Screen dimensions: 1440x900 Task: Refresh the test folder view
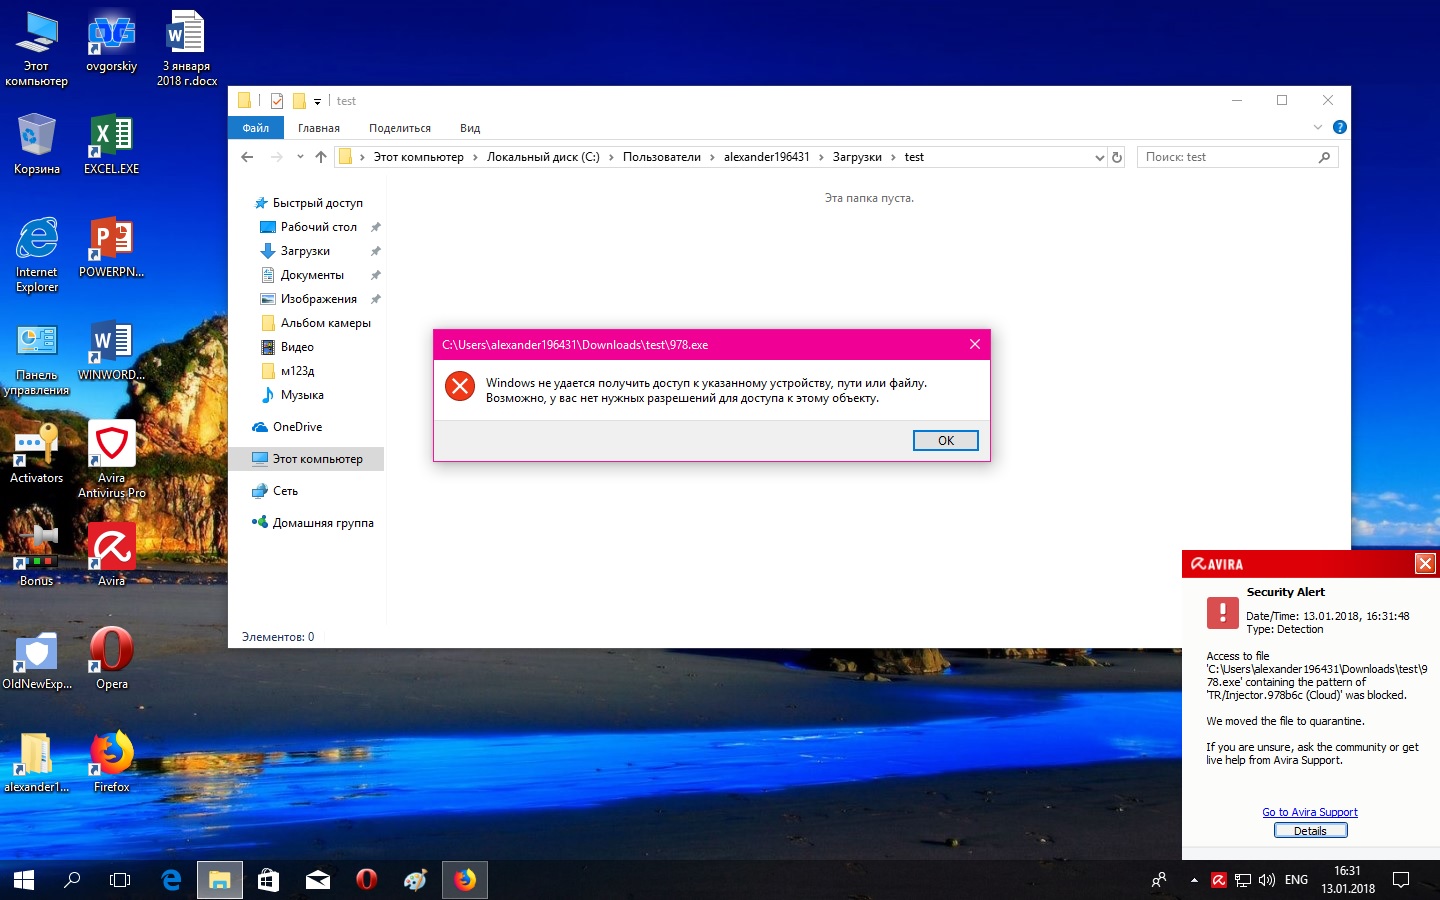tap(1117, 157)
